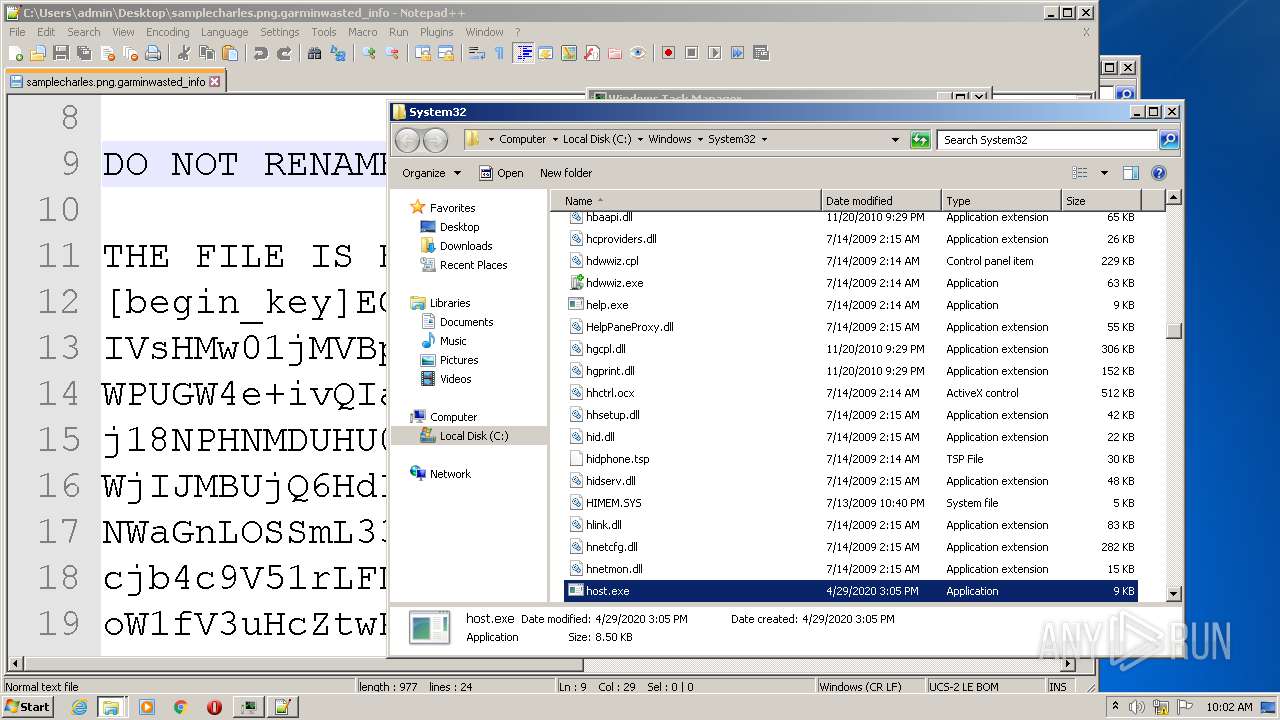Click the Redo arrow icon
The height and width of the screenshot is (720, 1280).
click(x=284, y=53)
